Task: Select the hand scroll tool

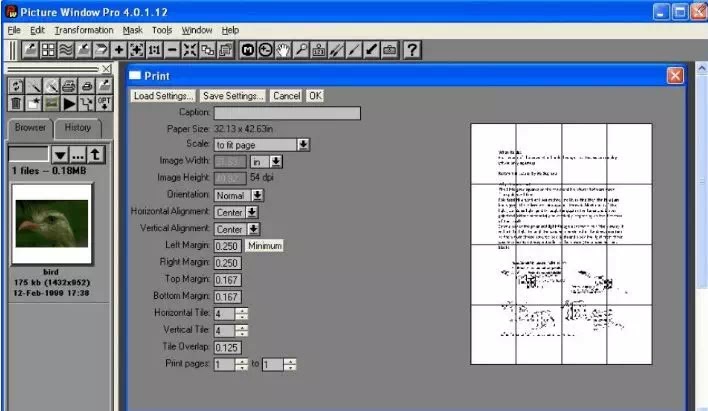Action: (x=283, y=50)
